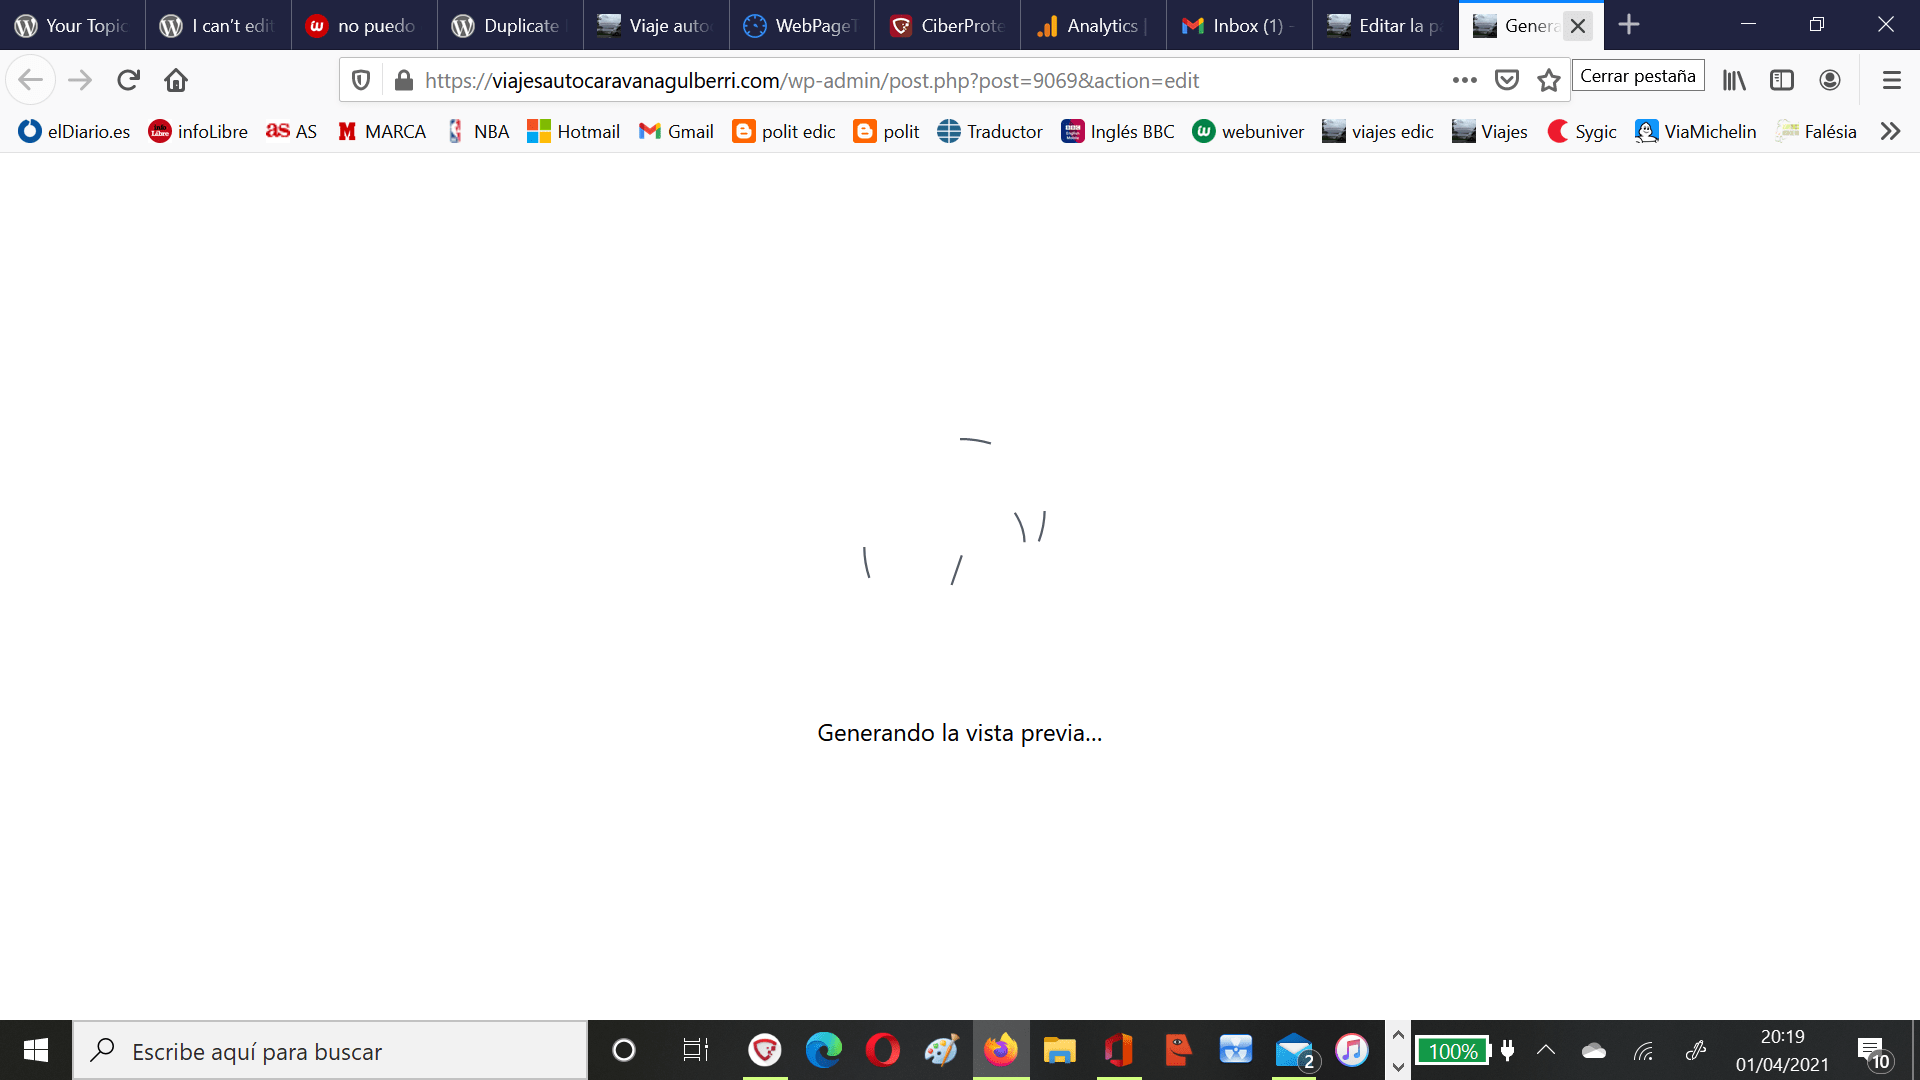Open the Falésia bookmark

click(1816, 131)
